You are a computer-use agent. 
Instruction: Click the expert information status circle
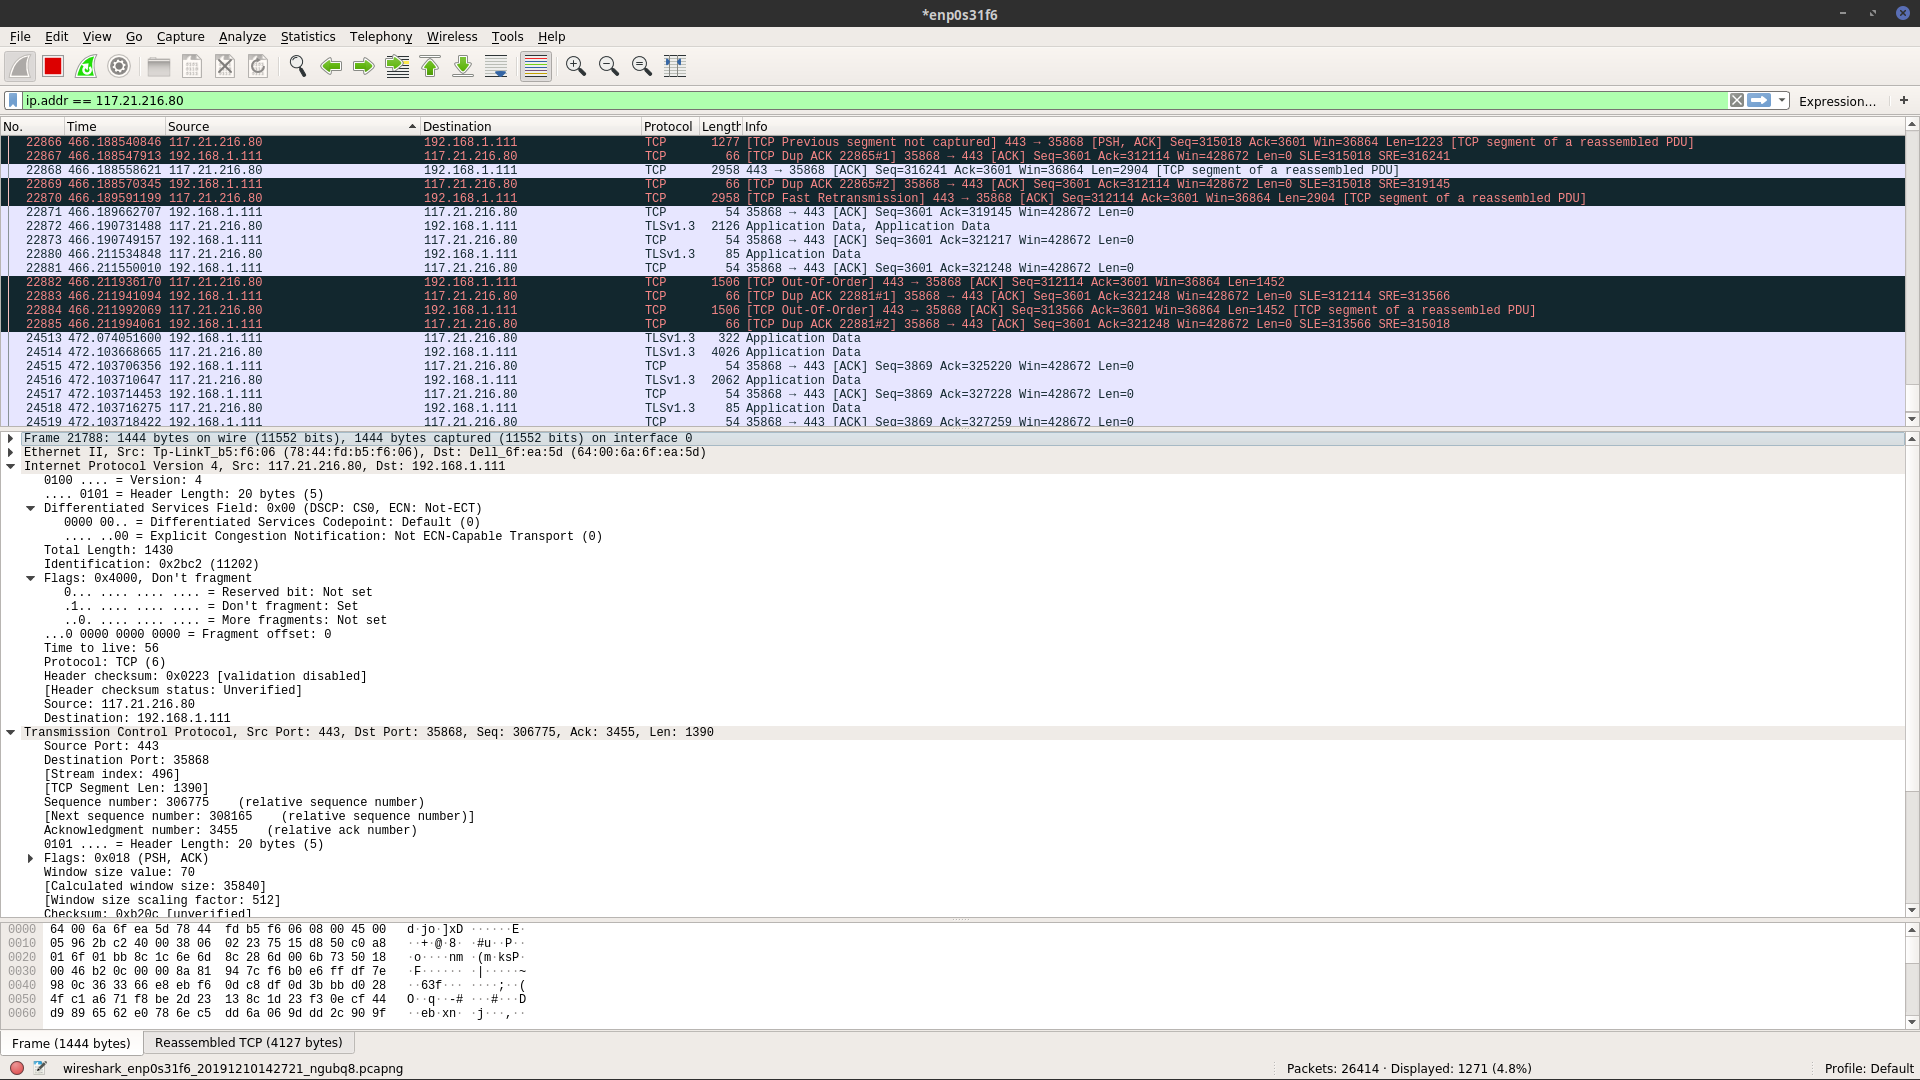click(x=17, y=1068)
